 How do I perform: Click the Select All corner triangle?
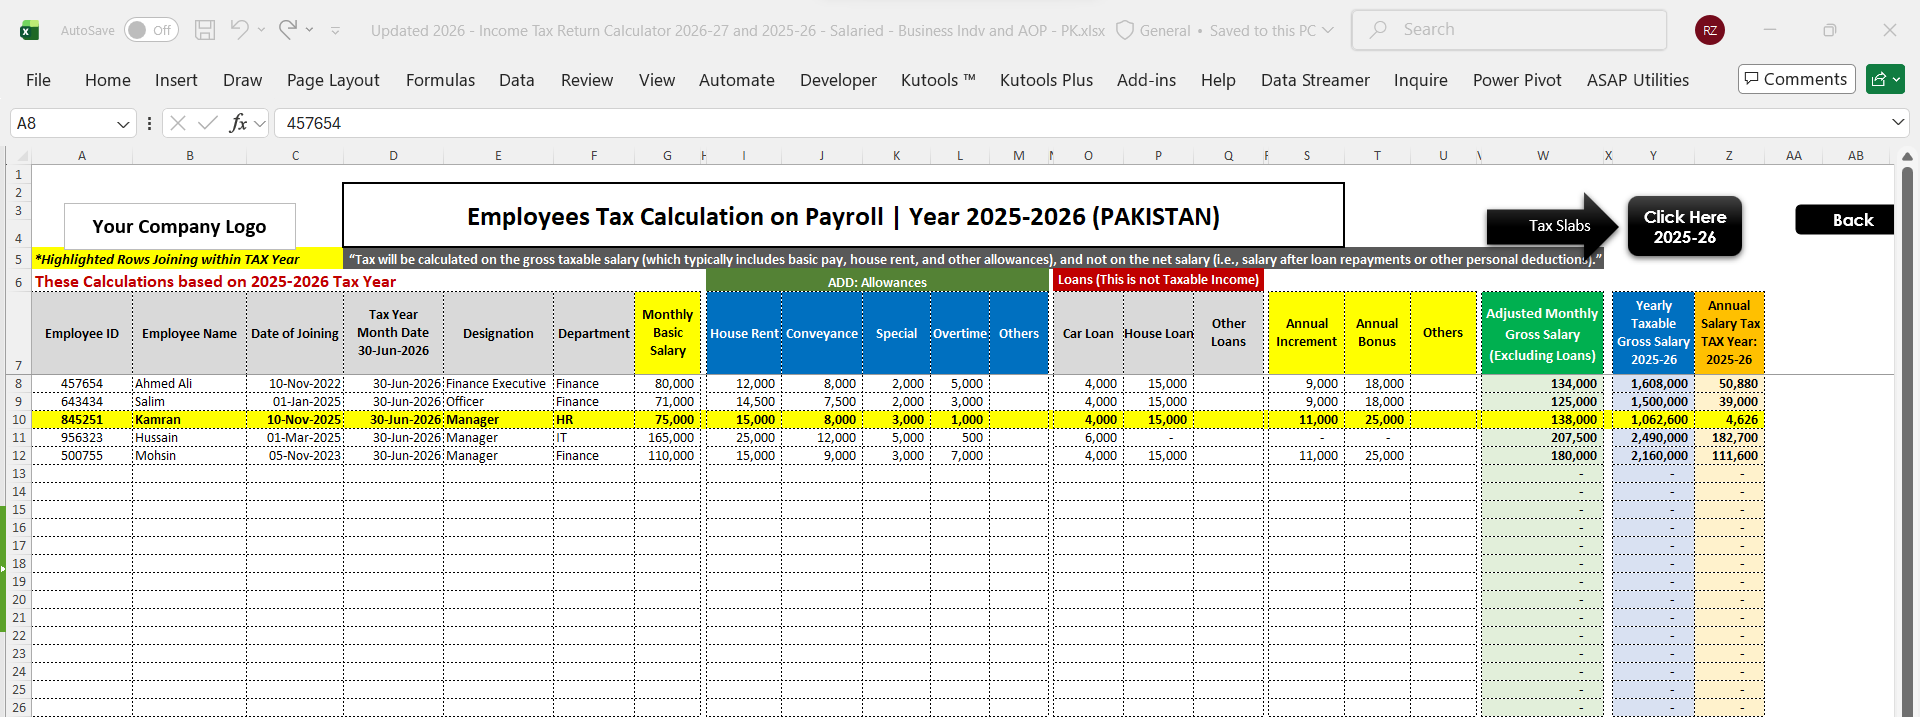(18, 155)
